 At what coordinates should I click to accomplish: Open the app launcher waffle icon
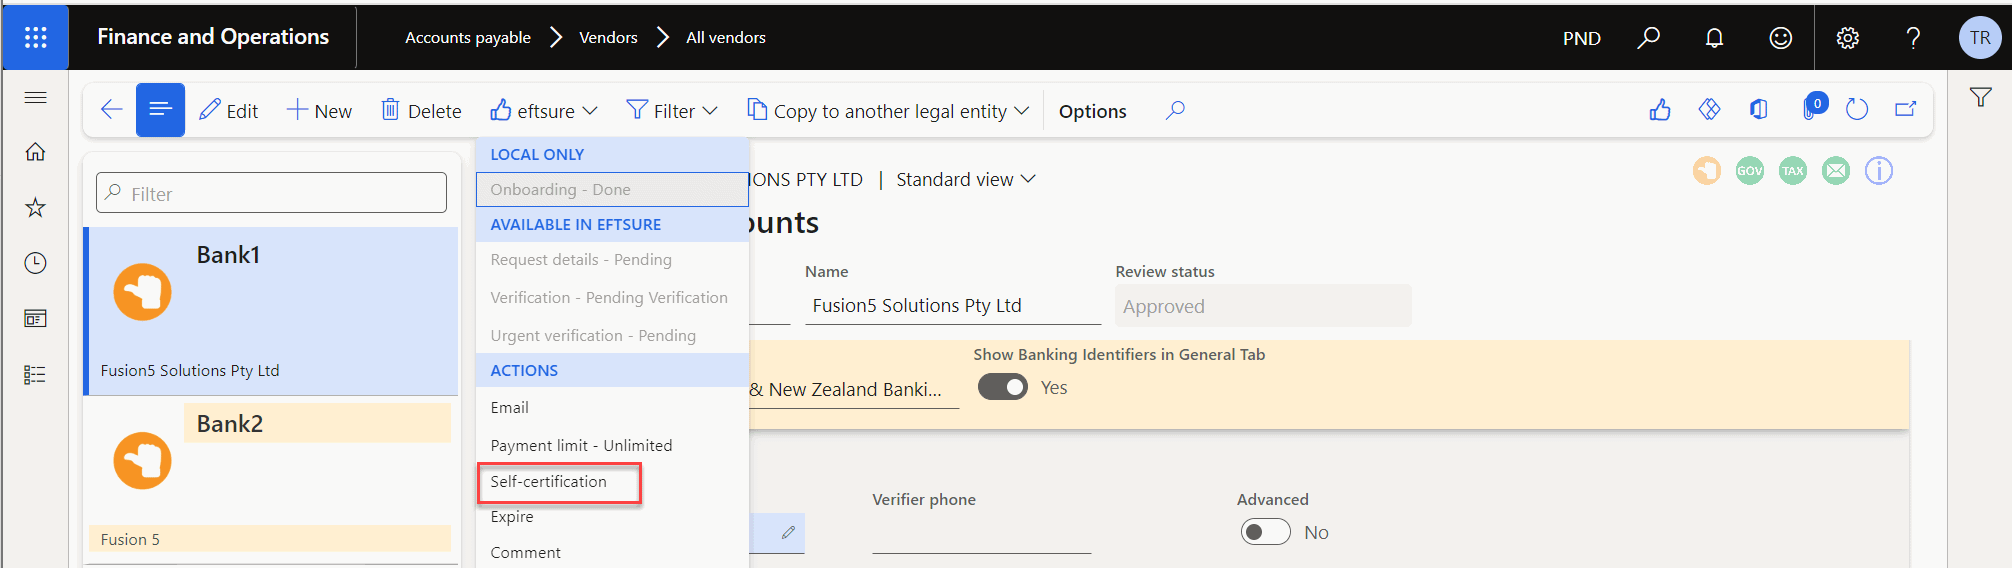point(36,37)
